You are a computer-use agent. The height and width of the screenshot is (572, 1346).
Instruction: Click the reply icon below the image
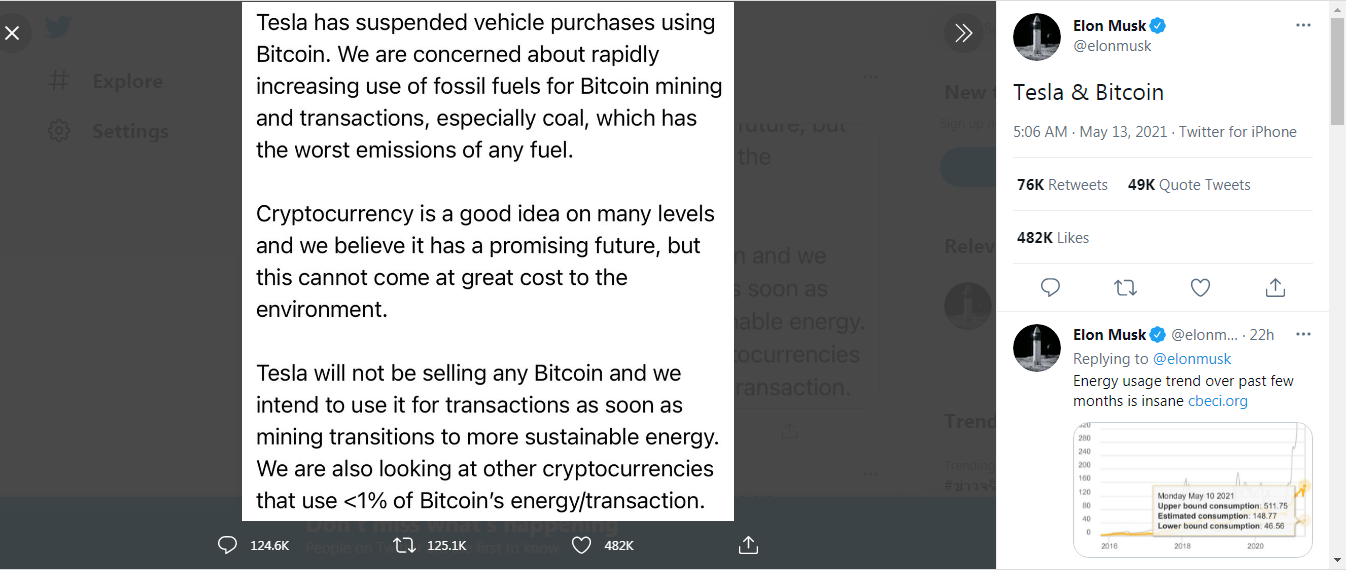point(227,545)
